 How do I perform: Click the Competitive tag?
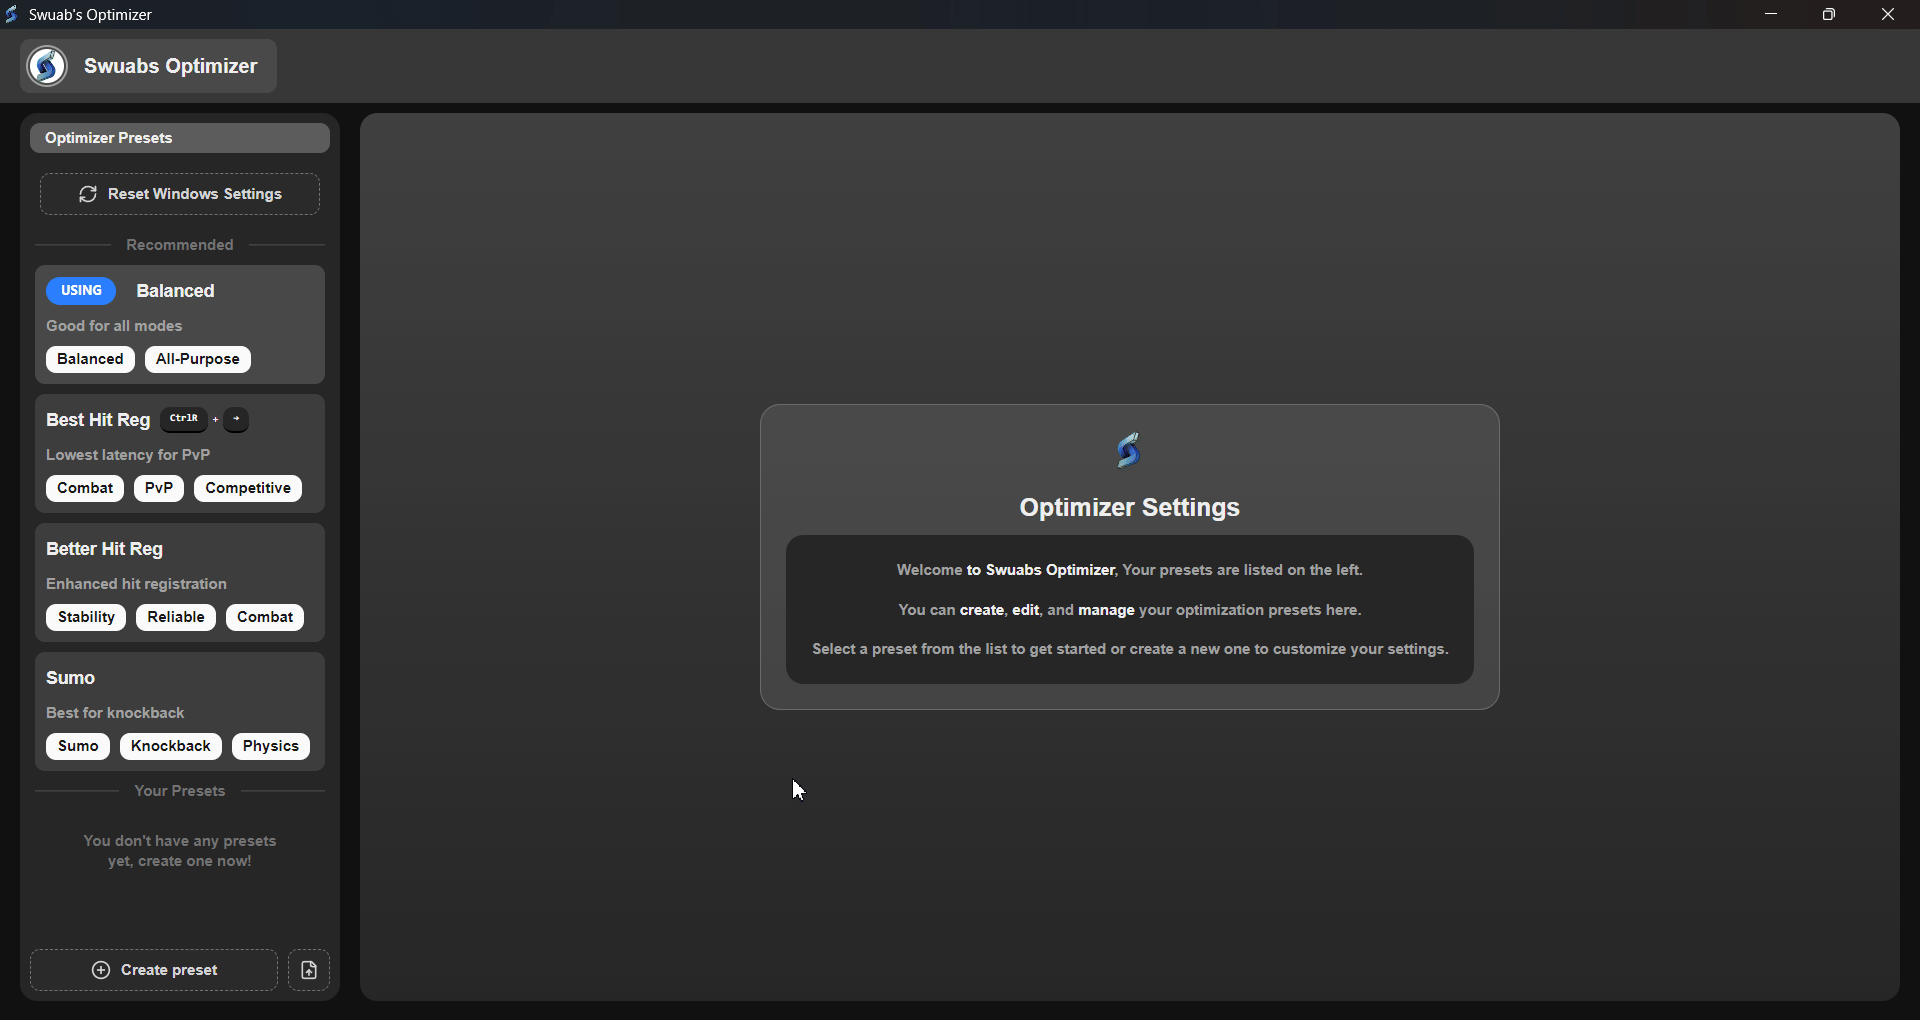coord(248,488)
